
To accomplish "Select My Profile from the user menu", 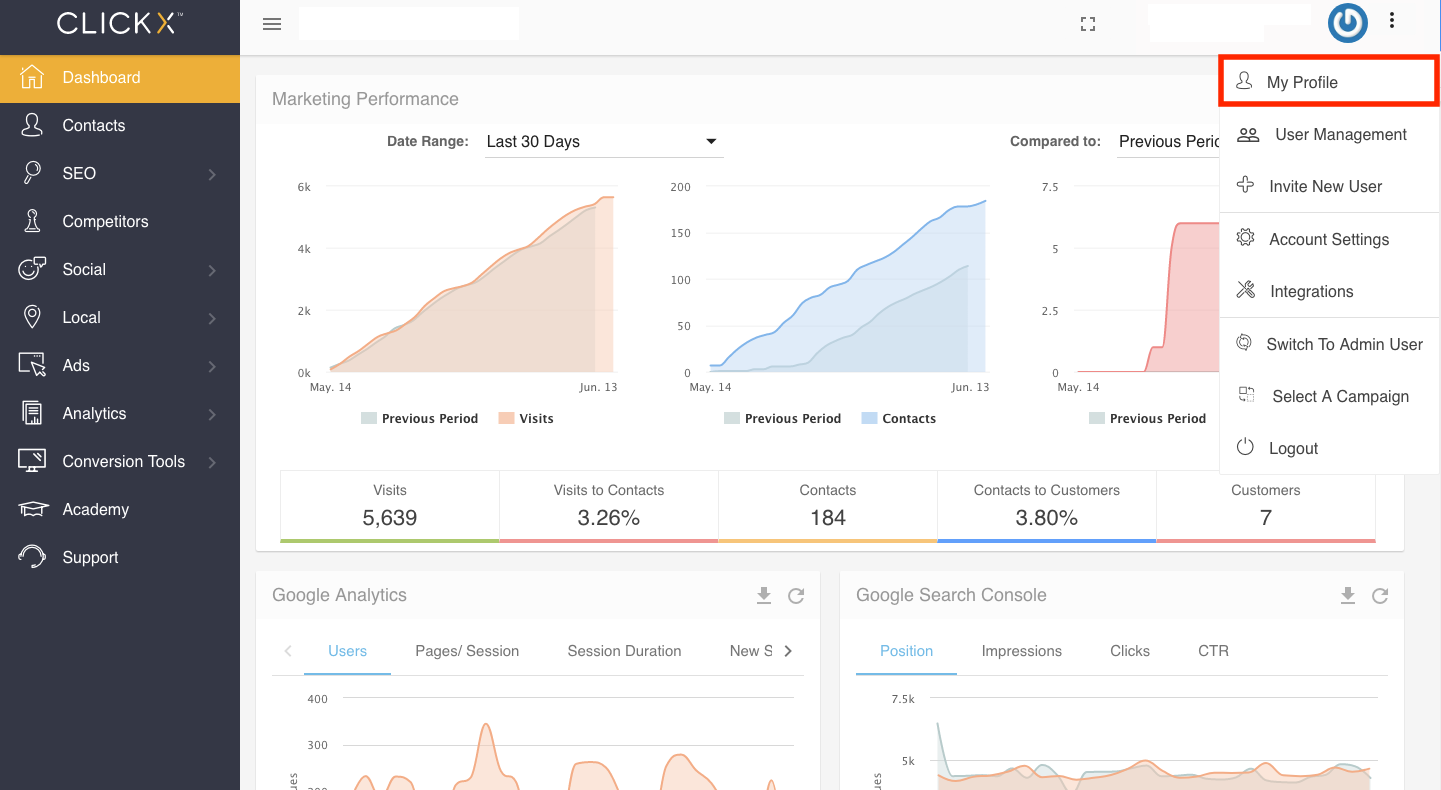I will point(1329,82).
